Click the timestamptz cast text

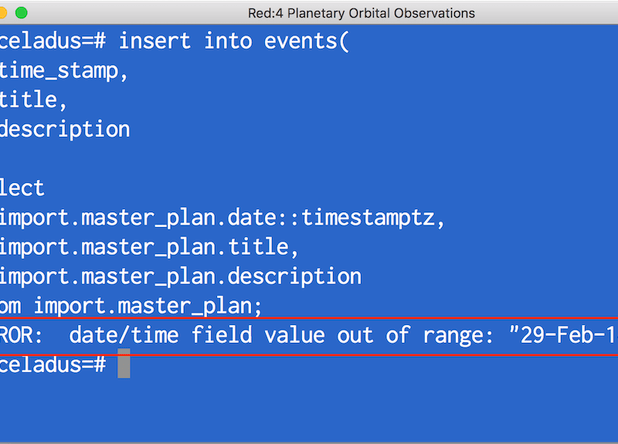tap(368, 218)
